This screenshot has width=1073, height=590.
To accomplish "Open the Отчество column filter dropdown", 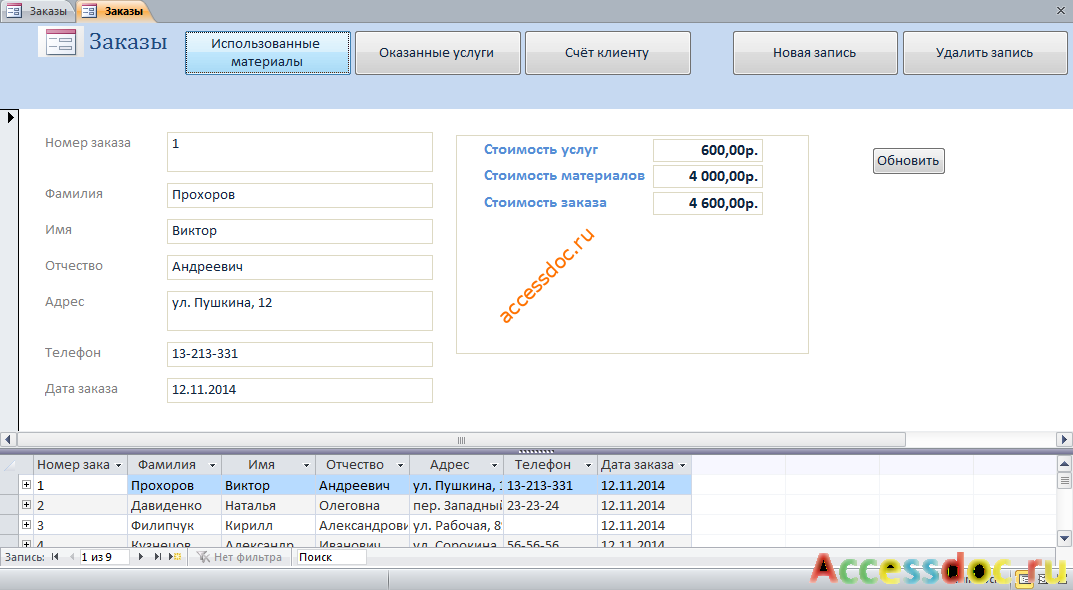I will click(400, 465).
